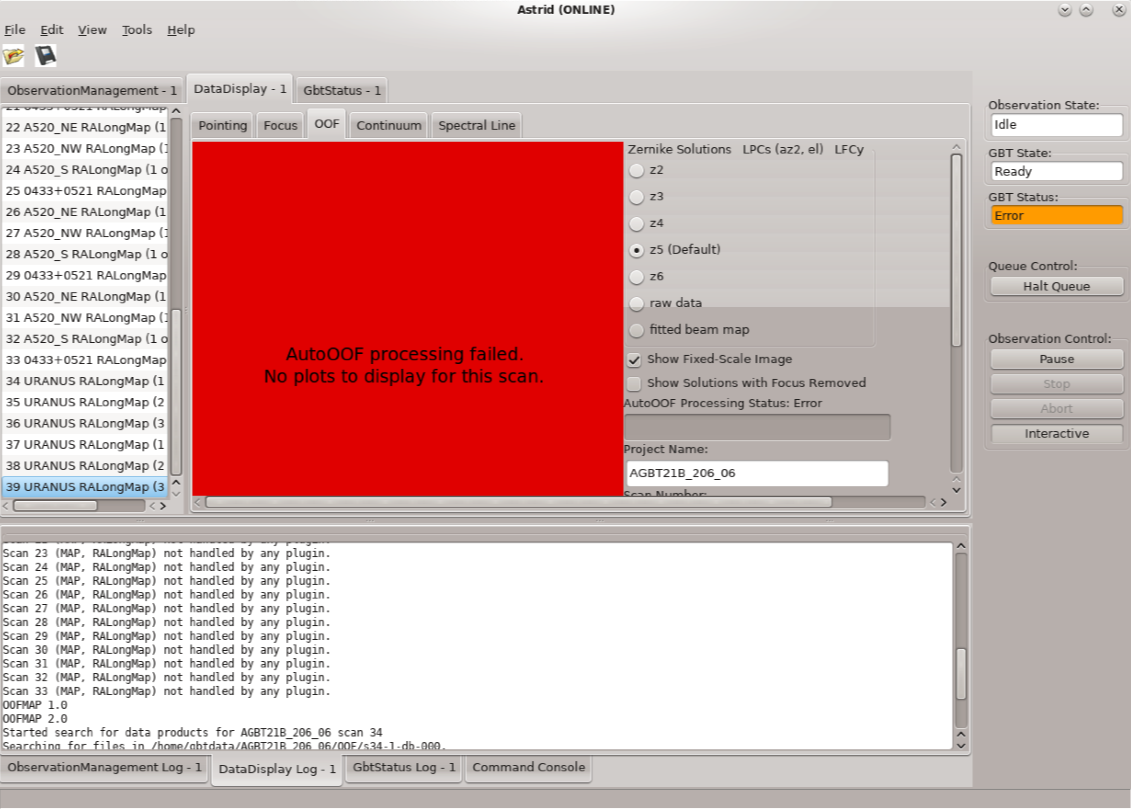Viewport: 1131px width, 809px height.
Task: Click the save disk toolbar icon
Action: coord(45,56)
